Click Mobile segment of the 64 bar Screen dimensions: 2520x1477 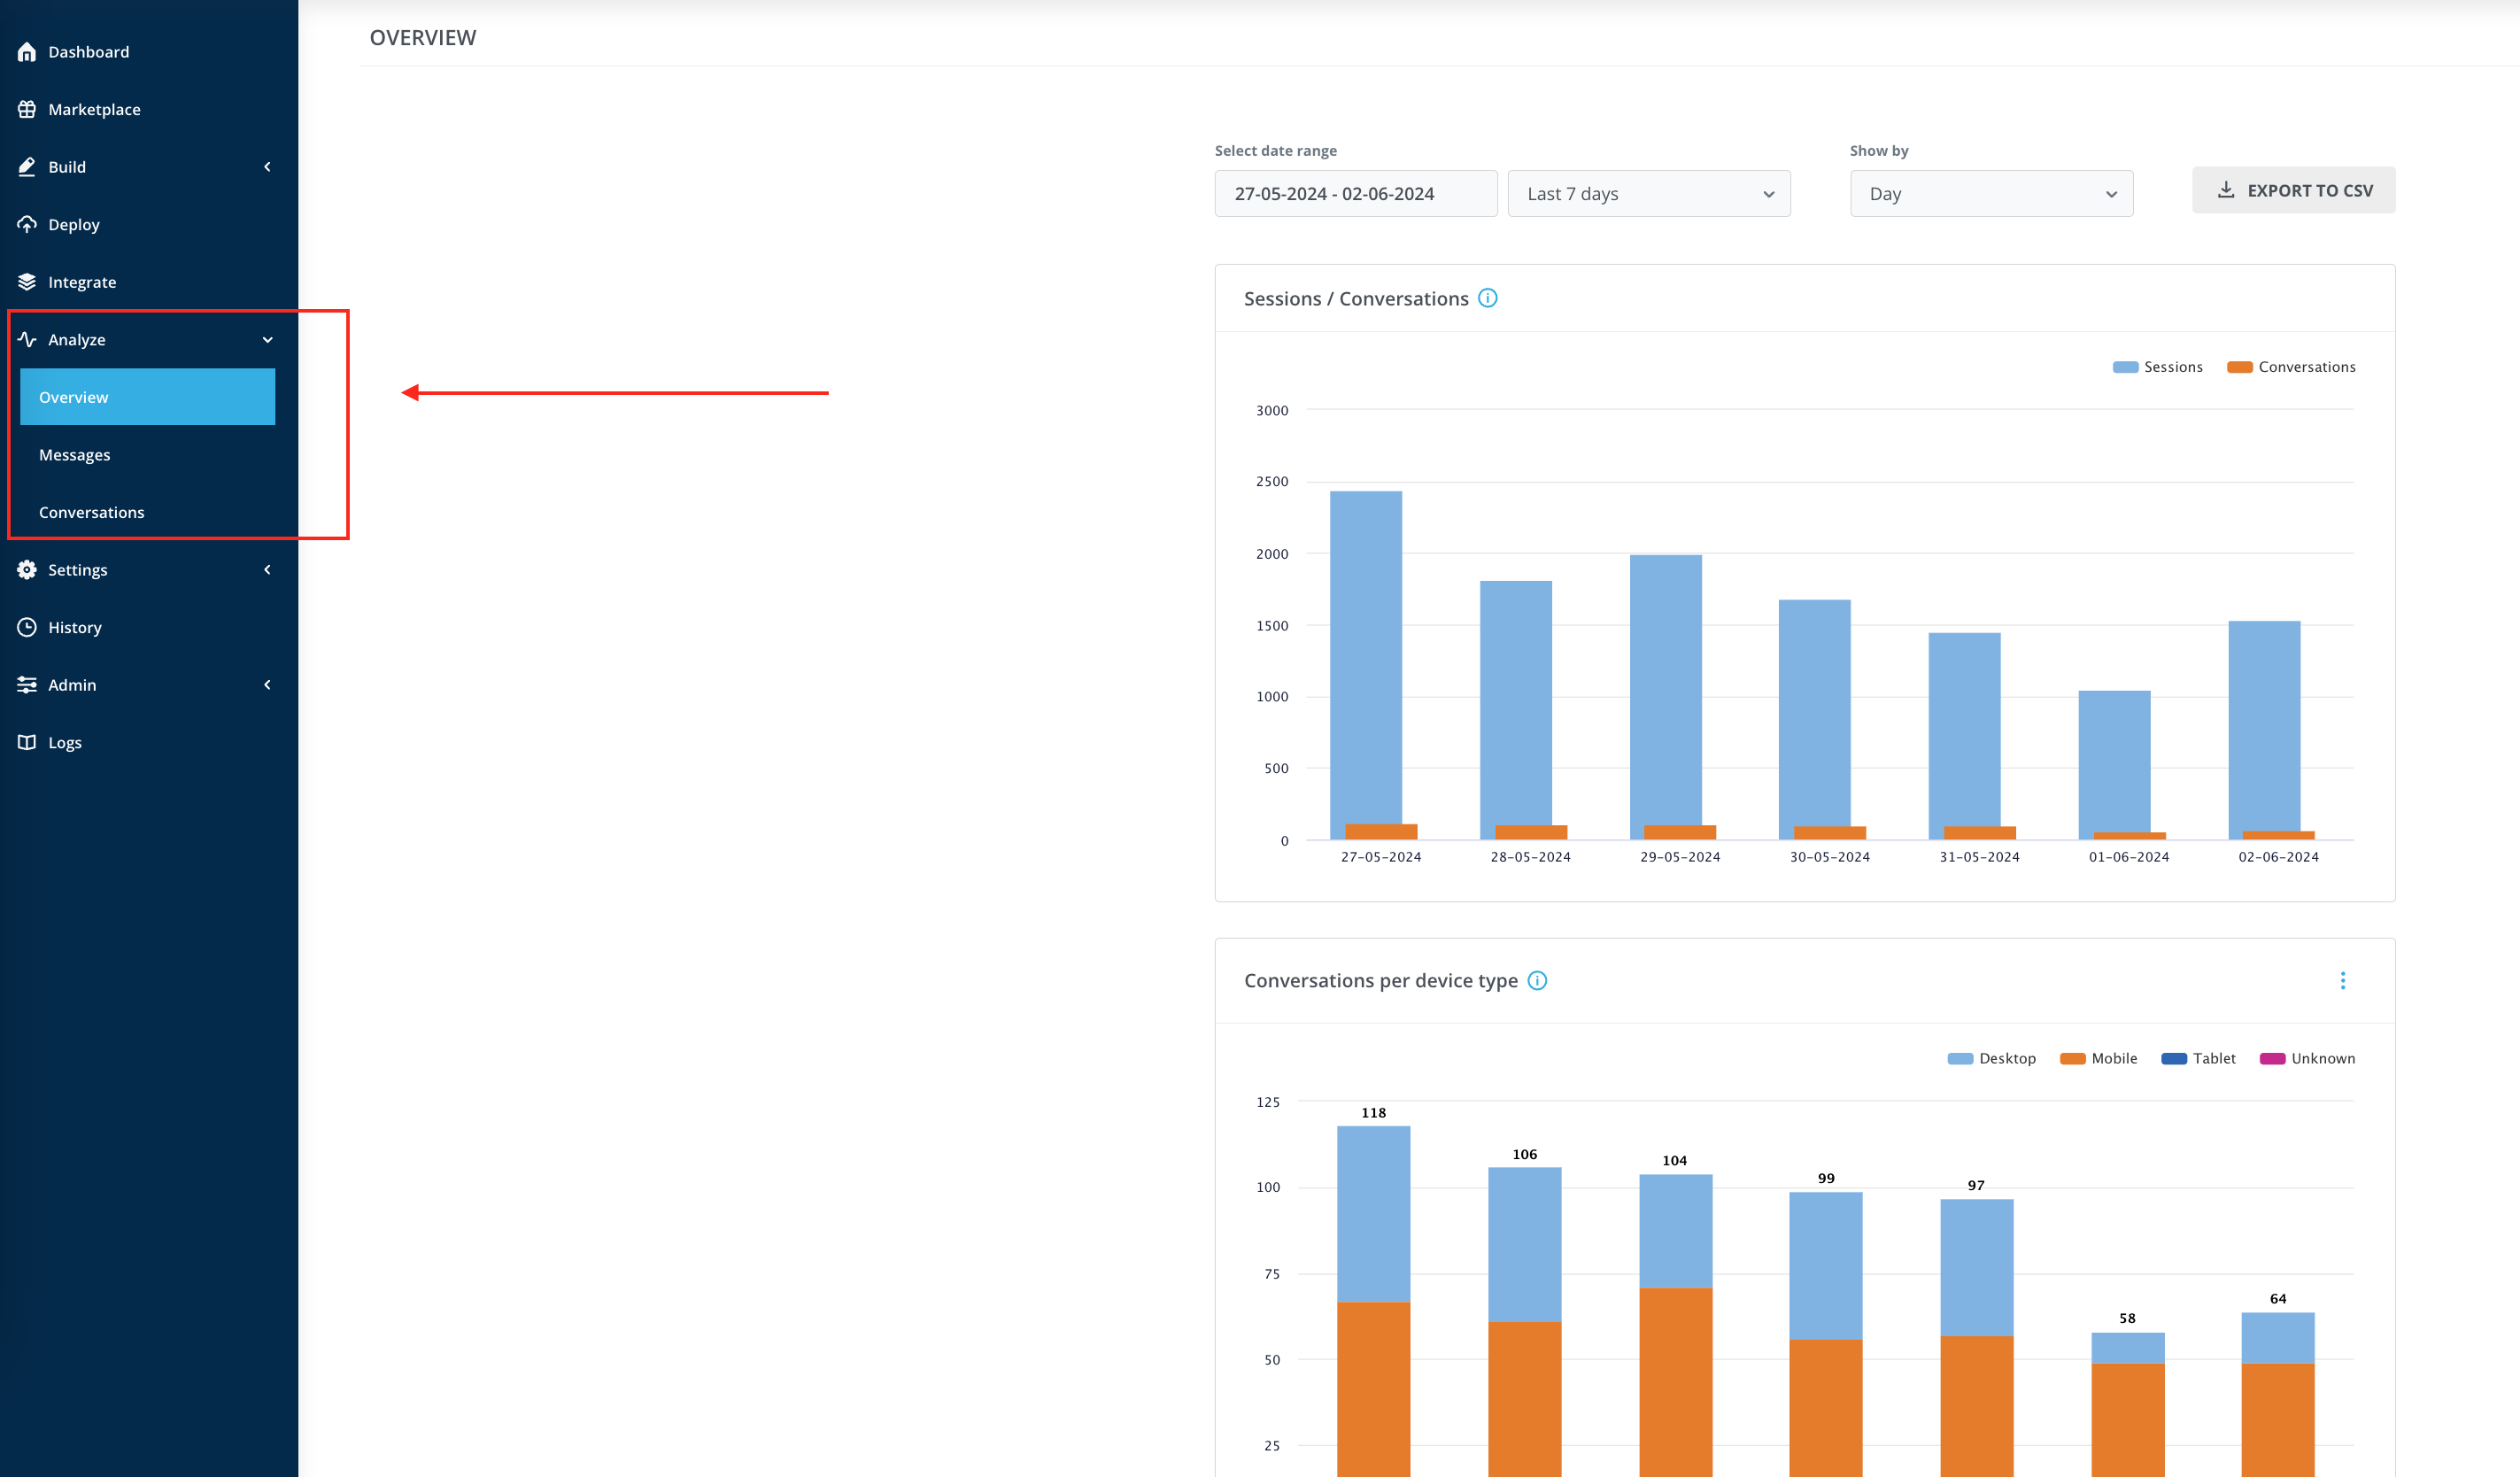click(2277, 1420)
